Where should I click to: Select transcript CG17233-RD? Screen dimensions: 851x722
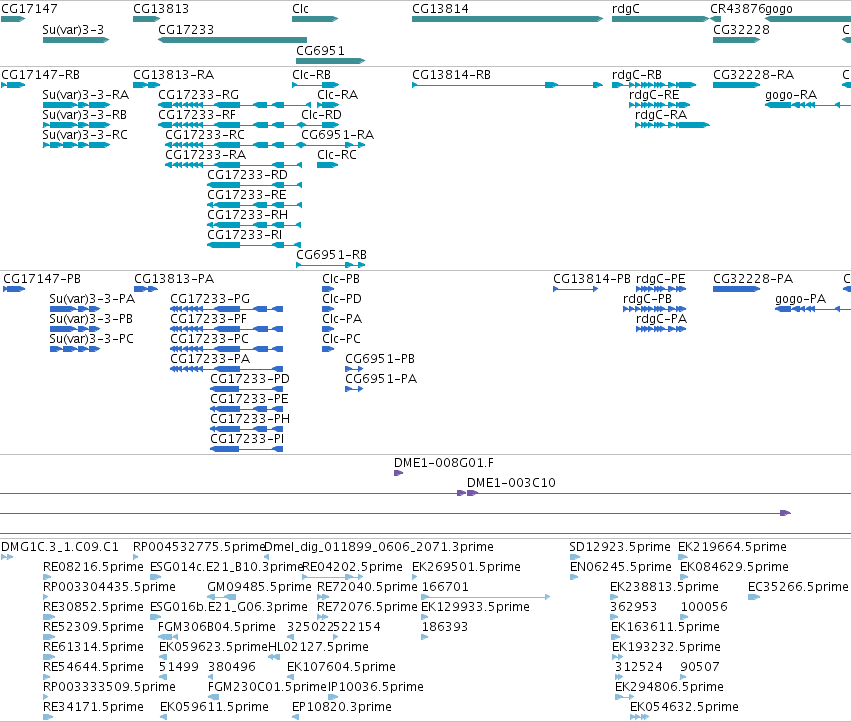point(255,185)
